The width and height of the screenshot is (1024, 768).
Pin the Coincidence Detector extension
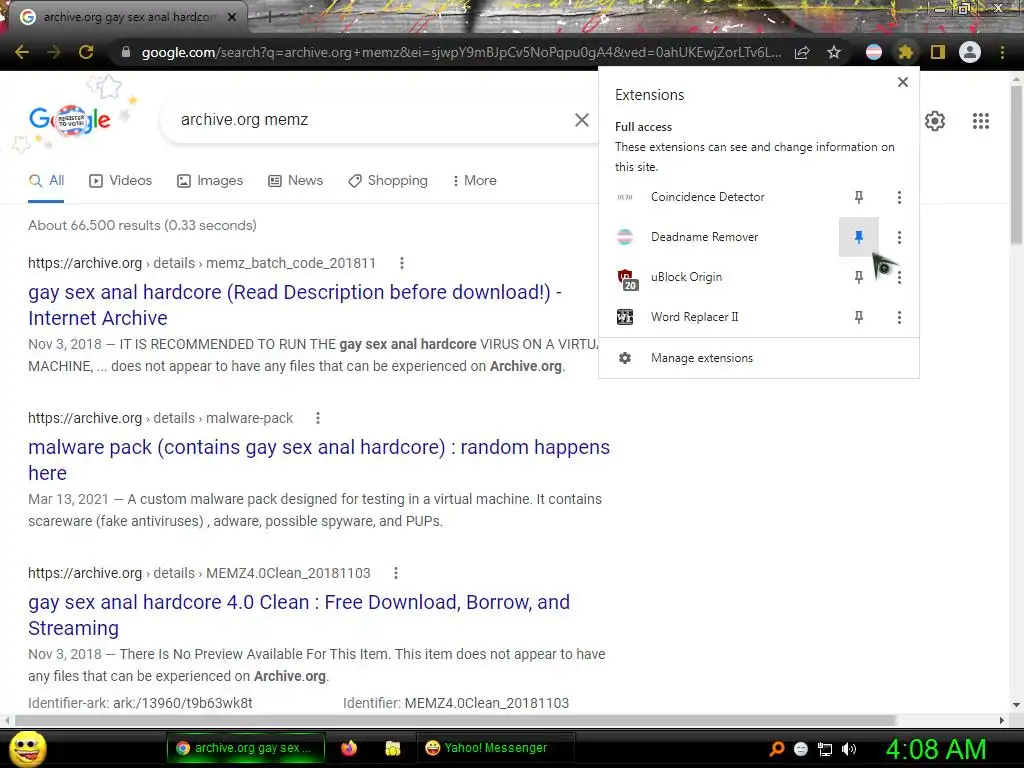tap(859, 197)
